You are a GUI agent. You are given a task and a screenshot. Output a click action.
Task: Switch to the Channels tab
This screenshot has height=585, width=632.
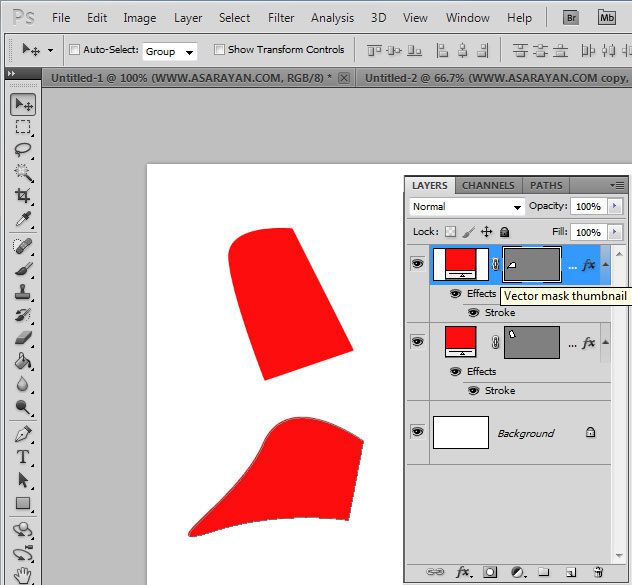[x=488, y=185]
